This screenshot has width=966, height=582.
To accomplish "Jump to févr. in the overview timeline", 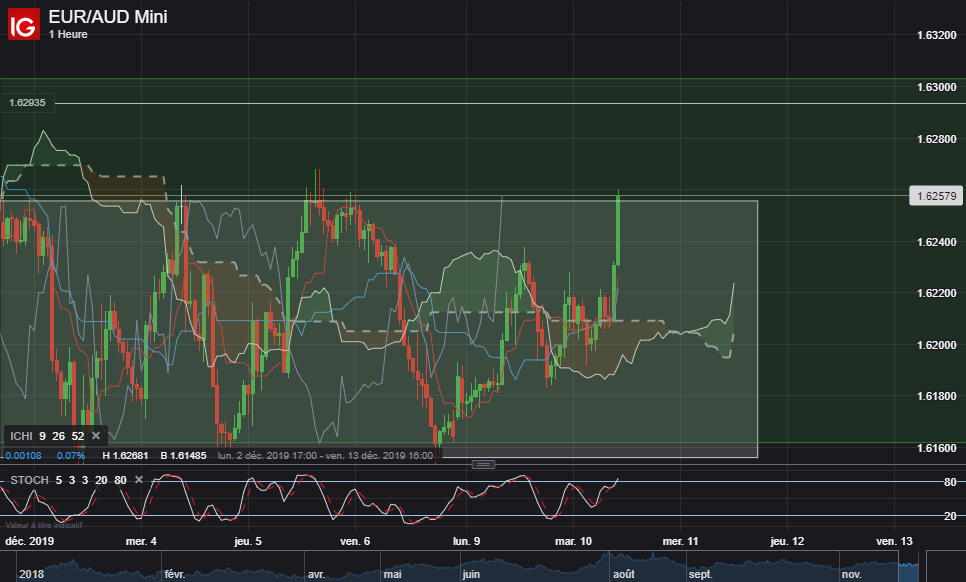I will (x=176, y=575).
